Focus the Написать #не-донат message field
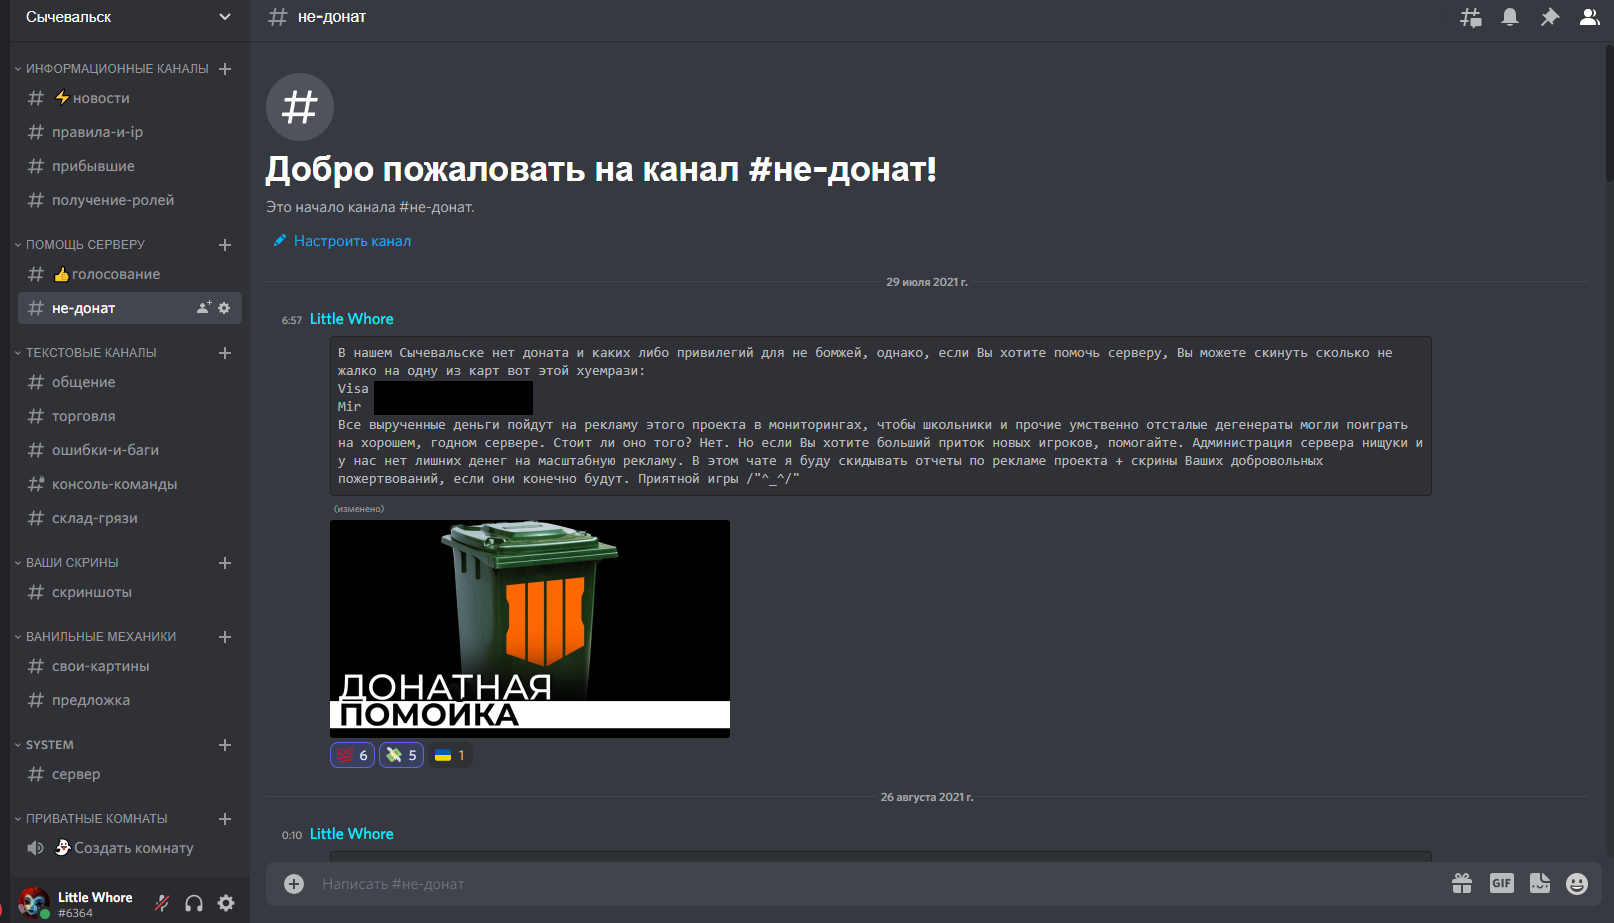The height and width of the screenshot is (923, 1614). tap(880, 884)
